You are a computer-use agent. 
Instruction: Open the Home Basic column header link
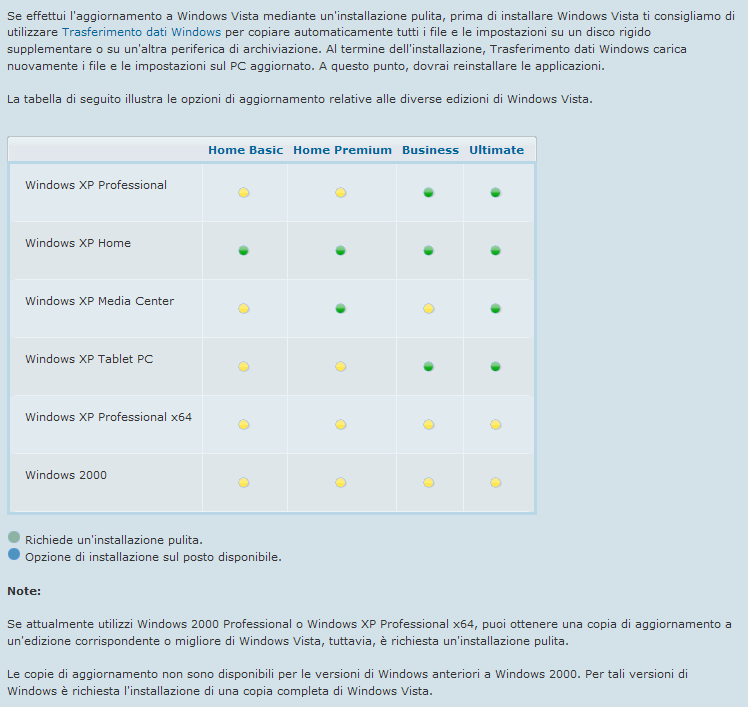tap(245, 150)
